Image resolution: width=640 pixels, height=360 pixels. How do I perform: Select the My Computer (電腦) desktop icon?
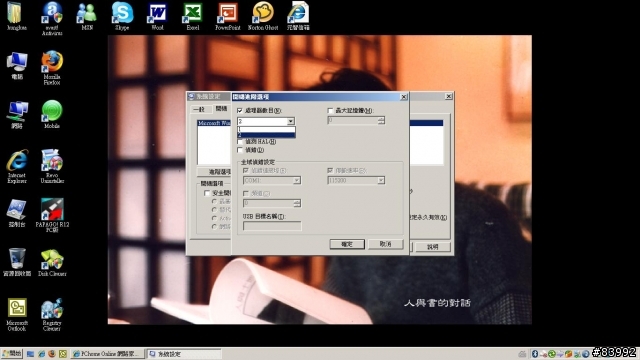(x=17, y=65)
